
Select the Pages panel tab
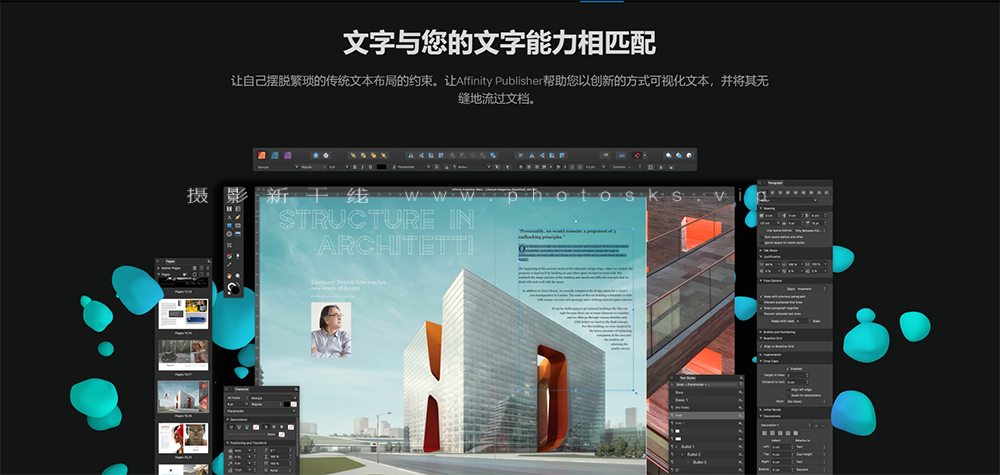click(170, 261)
